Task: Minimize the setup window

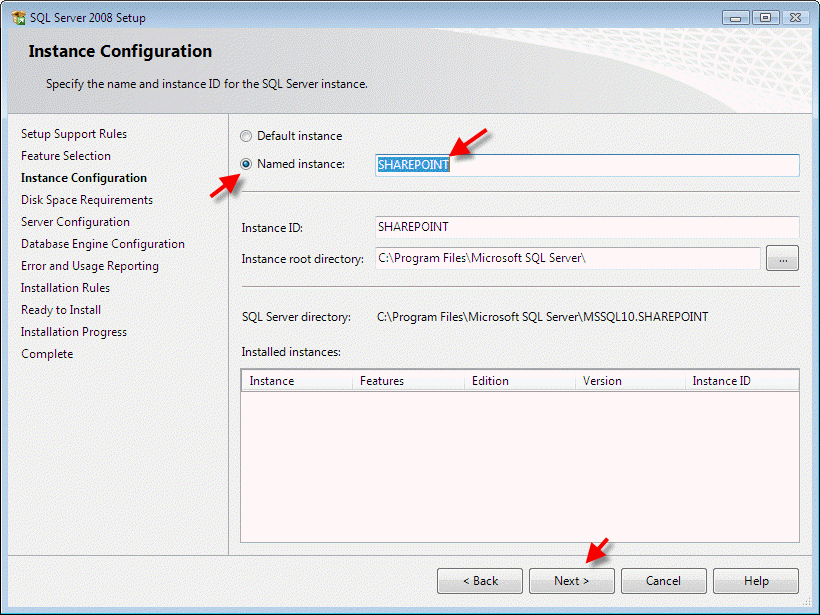Action: click(736, 18)
